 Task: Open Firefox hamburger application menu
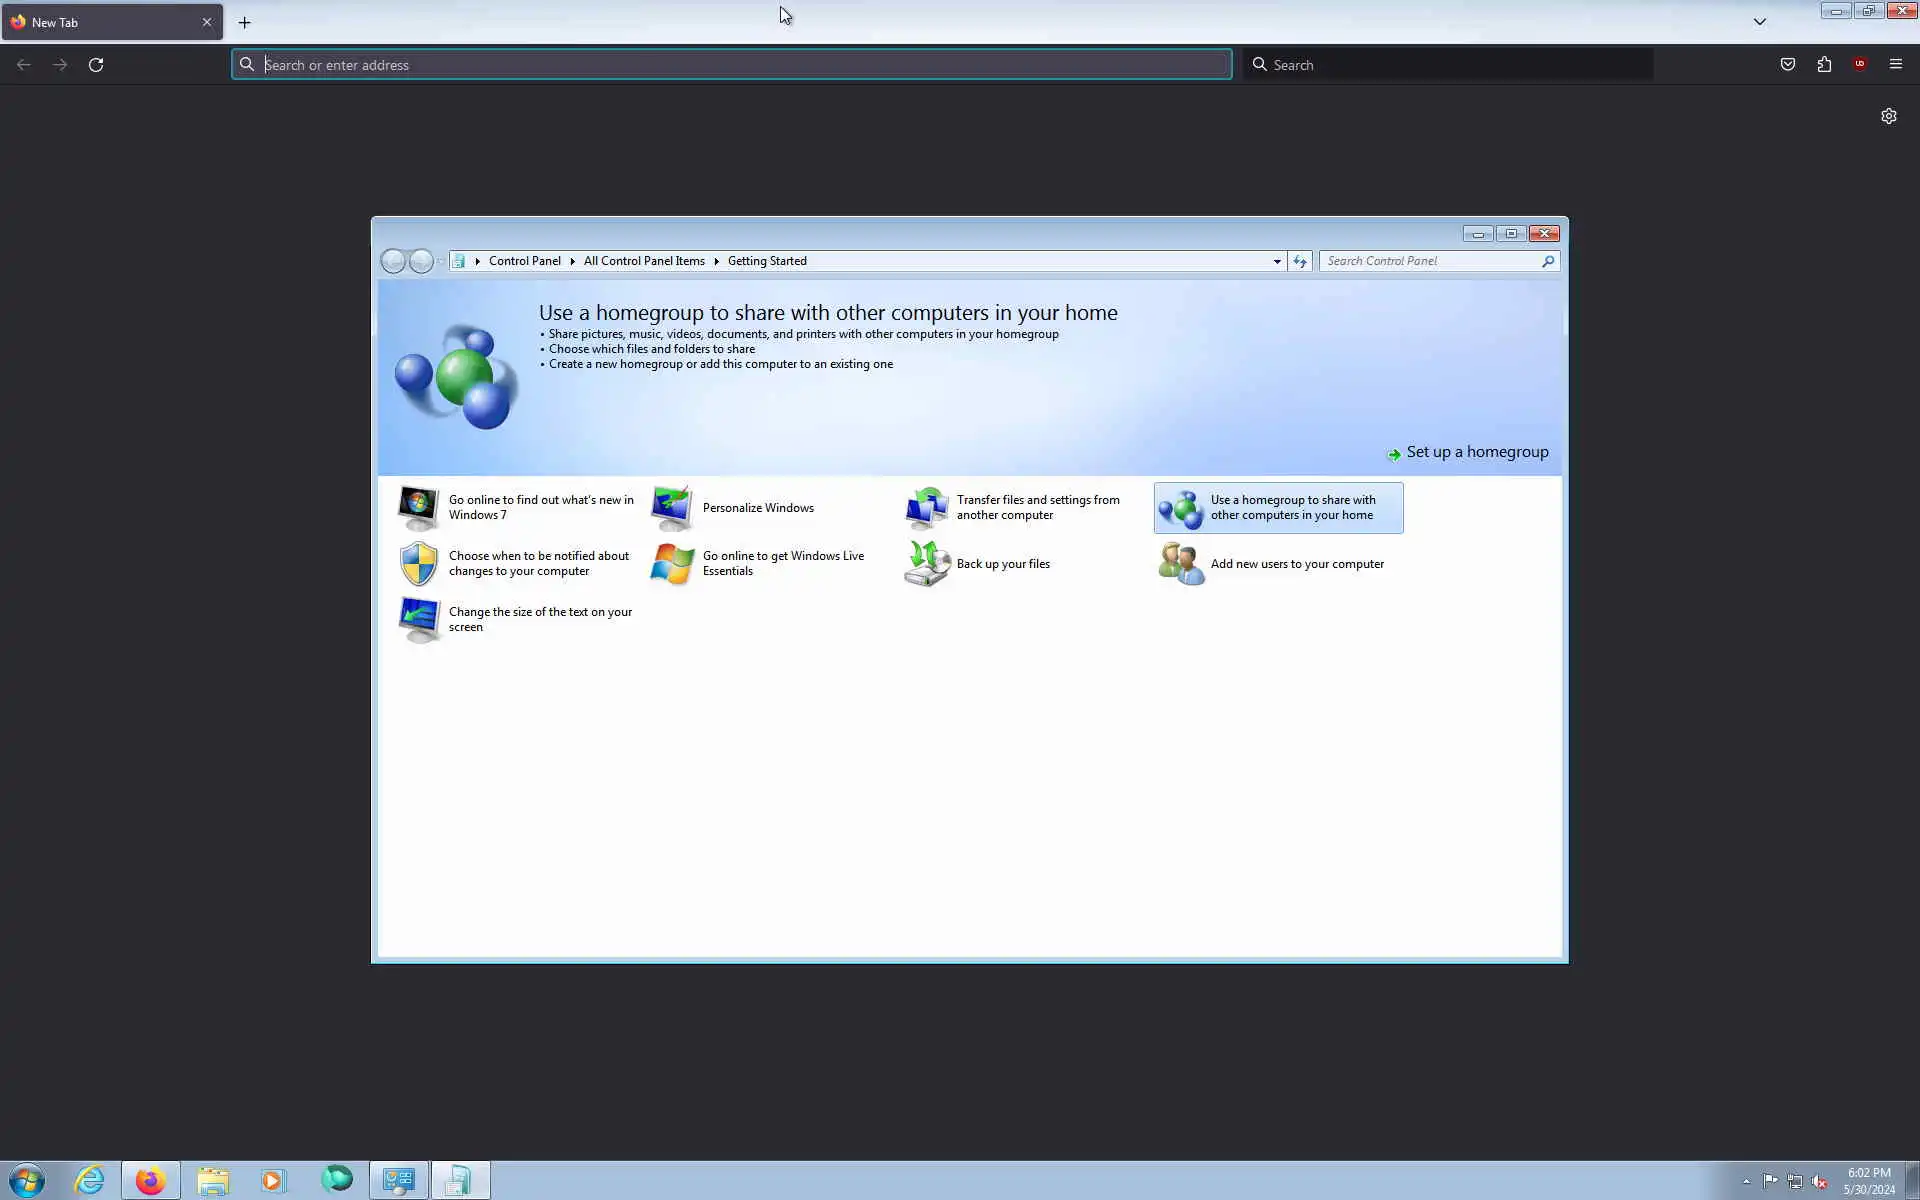pyautogui.click(x=1895, y=65)
